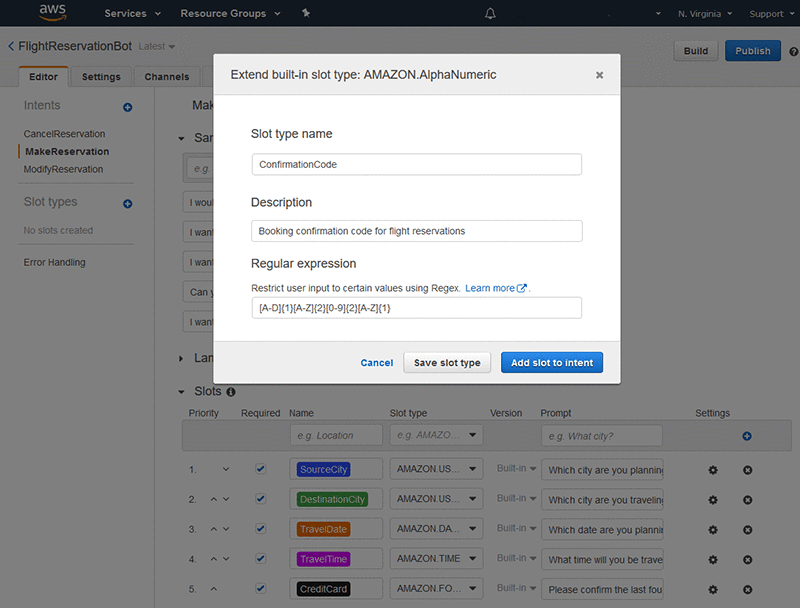This screenshot has width=800, height=608.
Task: Toggle Required checkbox for TravelTime
Action: pos(261,559)
